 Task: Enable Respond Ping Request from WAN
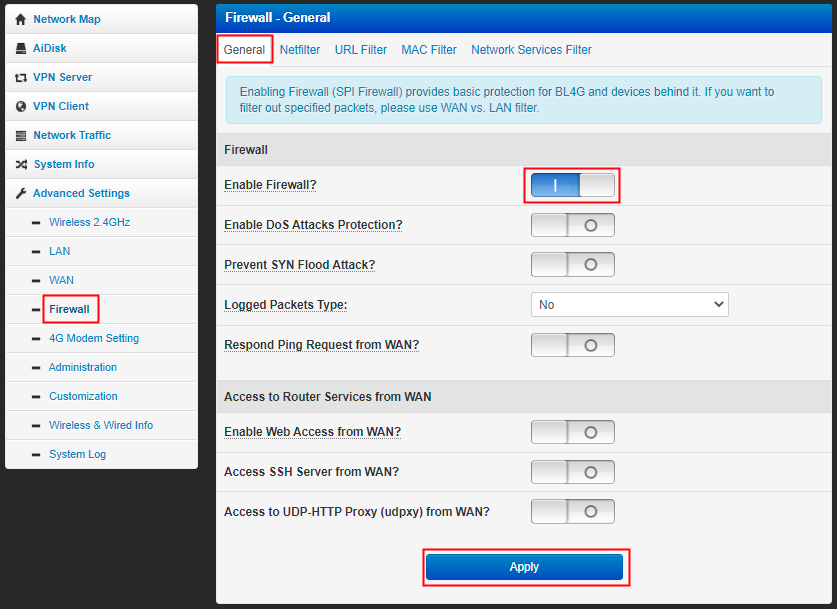572,345
